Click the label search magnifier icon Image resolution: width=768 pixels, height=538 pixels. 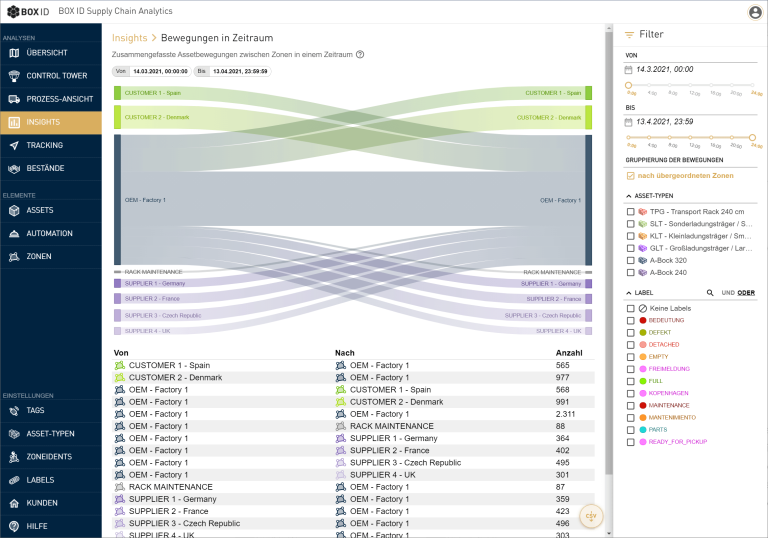710,293
